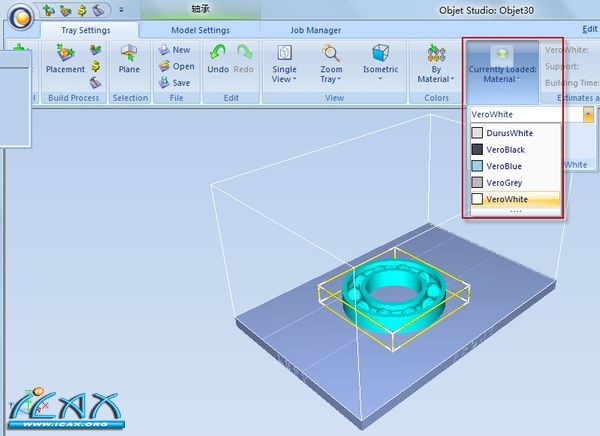
Task: Click the placement icon in quick access bar
Action: (65, 10)
